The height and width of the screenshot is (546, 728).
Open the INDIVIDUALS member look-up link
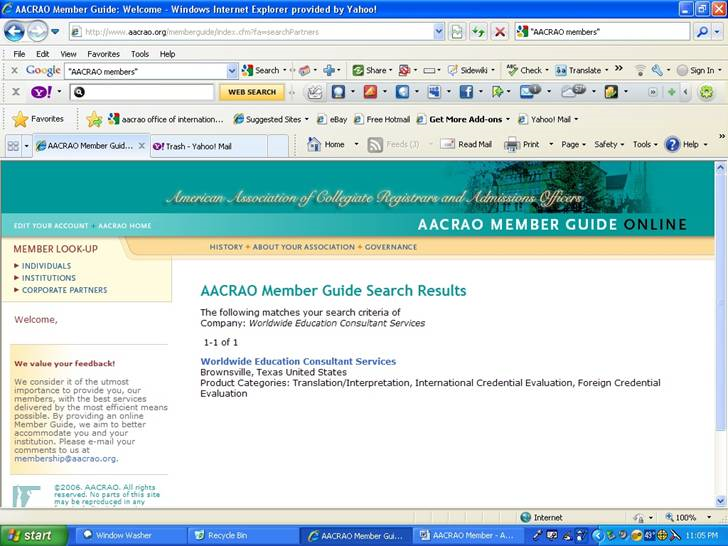pos(46,266)
